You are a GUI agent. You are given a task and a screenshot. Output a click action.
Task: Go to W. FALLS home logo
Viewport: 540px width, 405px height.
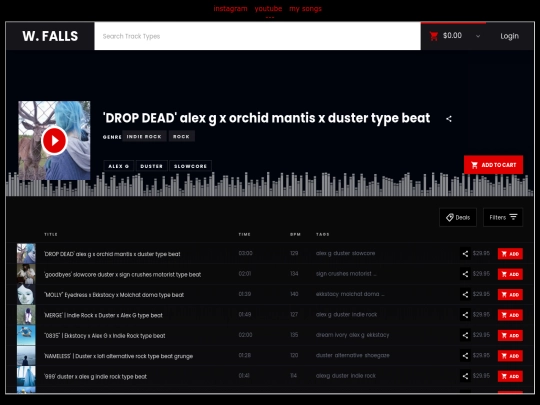(50, 36)
